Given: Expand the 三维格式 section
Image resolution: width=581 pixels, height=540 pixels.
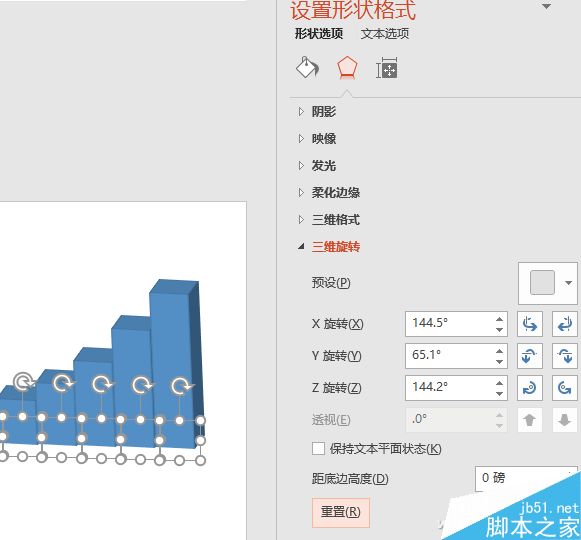Looking at the screenshot, I should click(x=301, y=220).
